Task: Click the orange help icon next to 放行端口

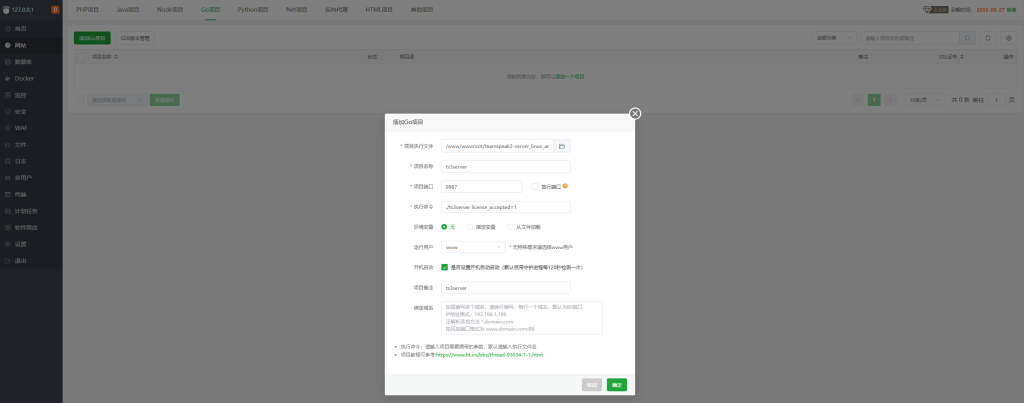Action: coord(565,185)
